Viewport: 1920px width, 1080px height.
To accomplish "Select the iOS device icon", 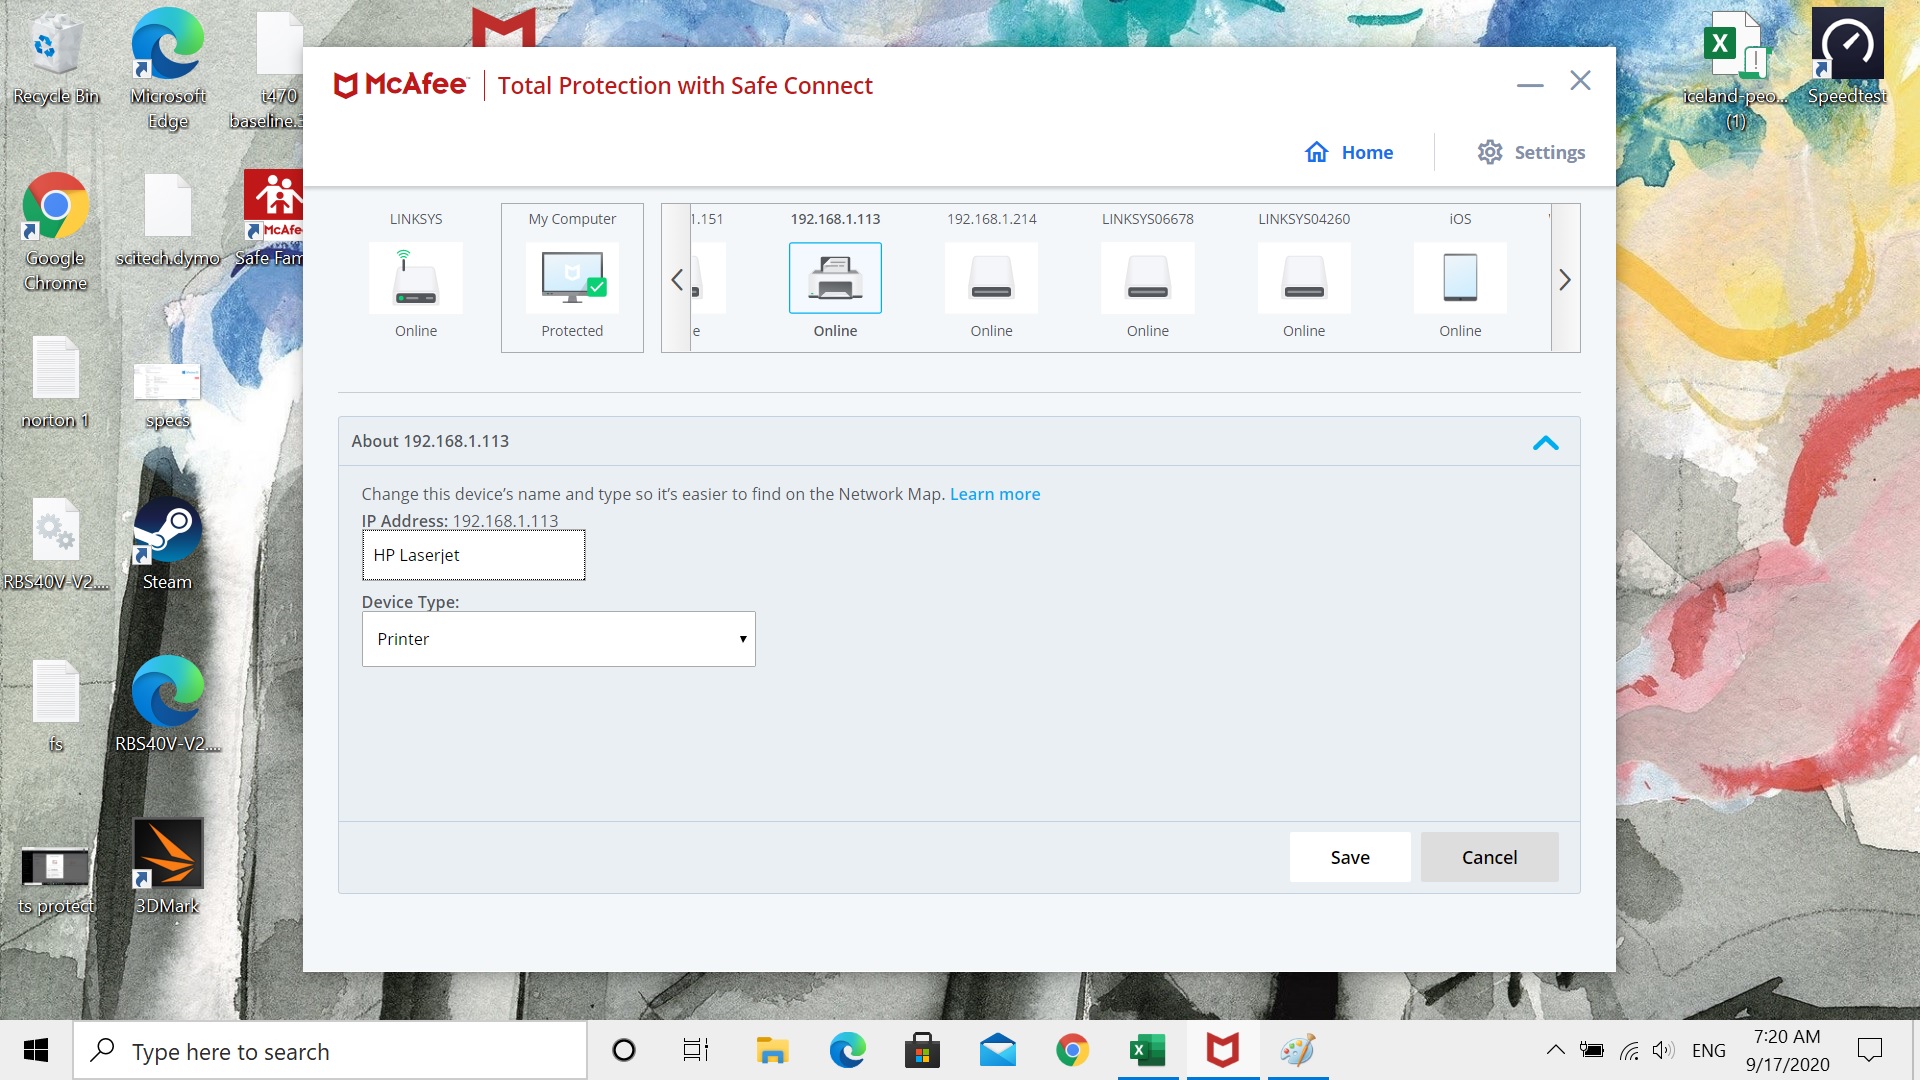I will 1460,277.
